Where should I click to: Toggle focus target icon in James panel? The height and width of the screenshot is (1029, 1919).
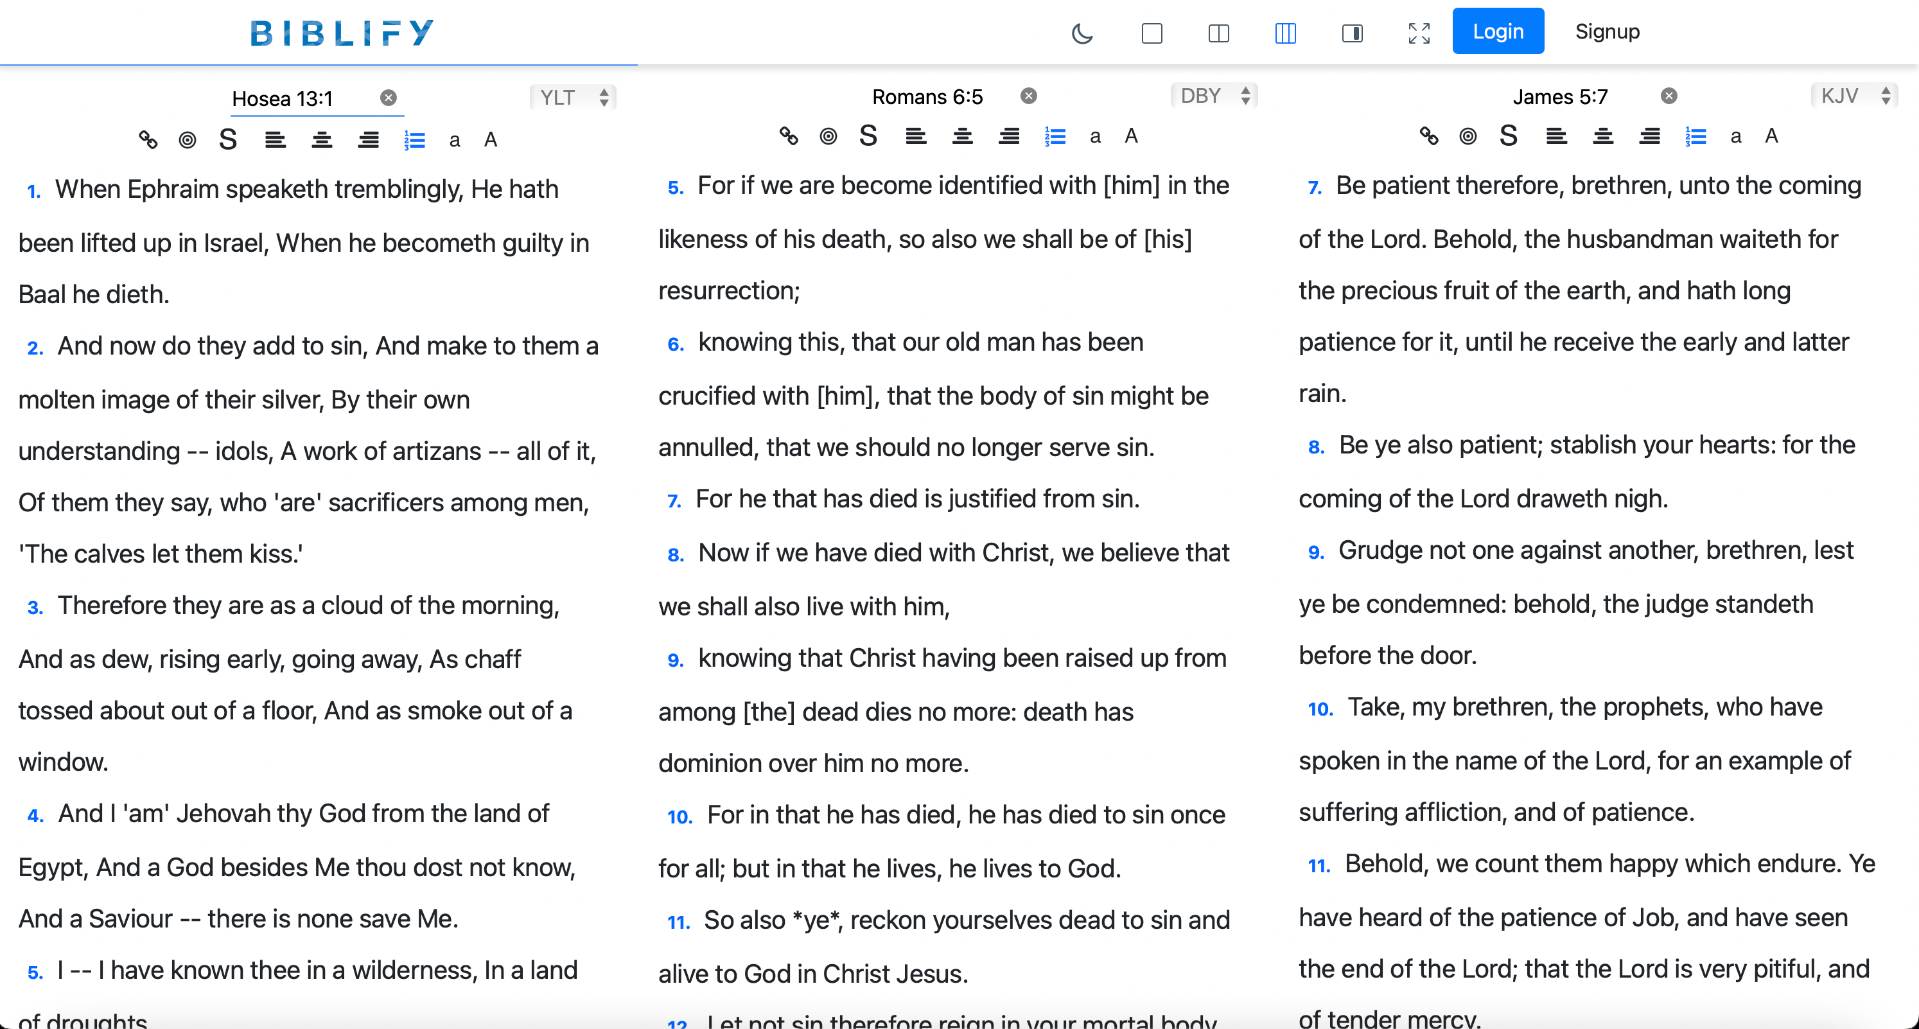click(x=1468, y=136)
